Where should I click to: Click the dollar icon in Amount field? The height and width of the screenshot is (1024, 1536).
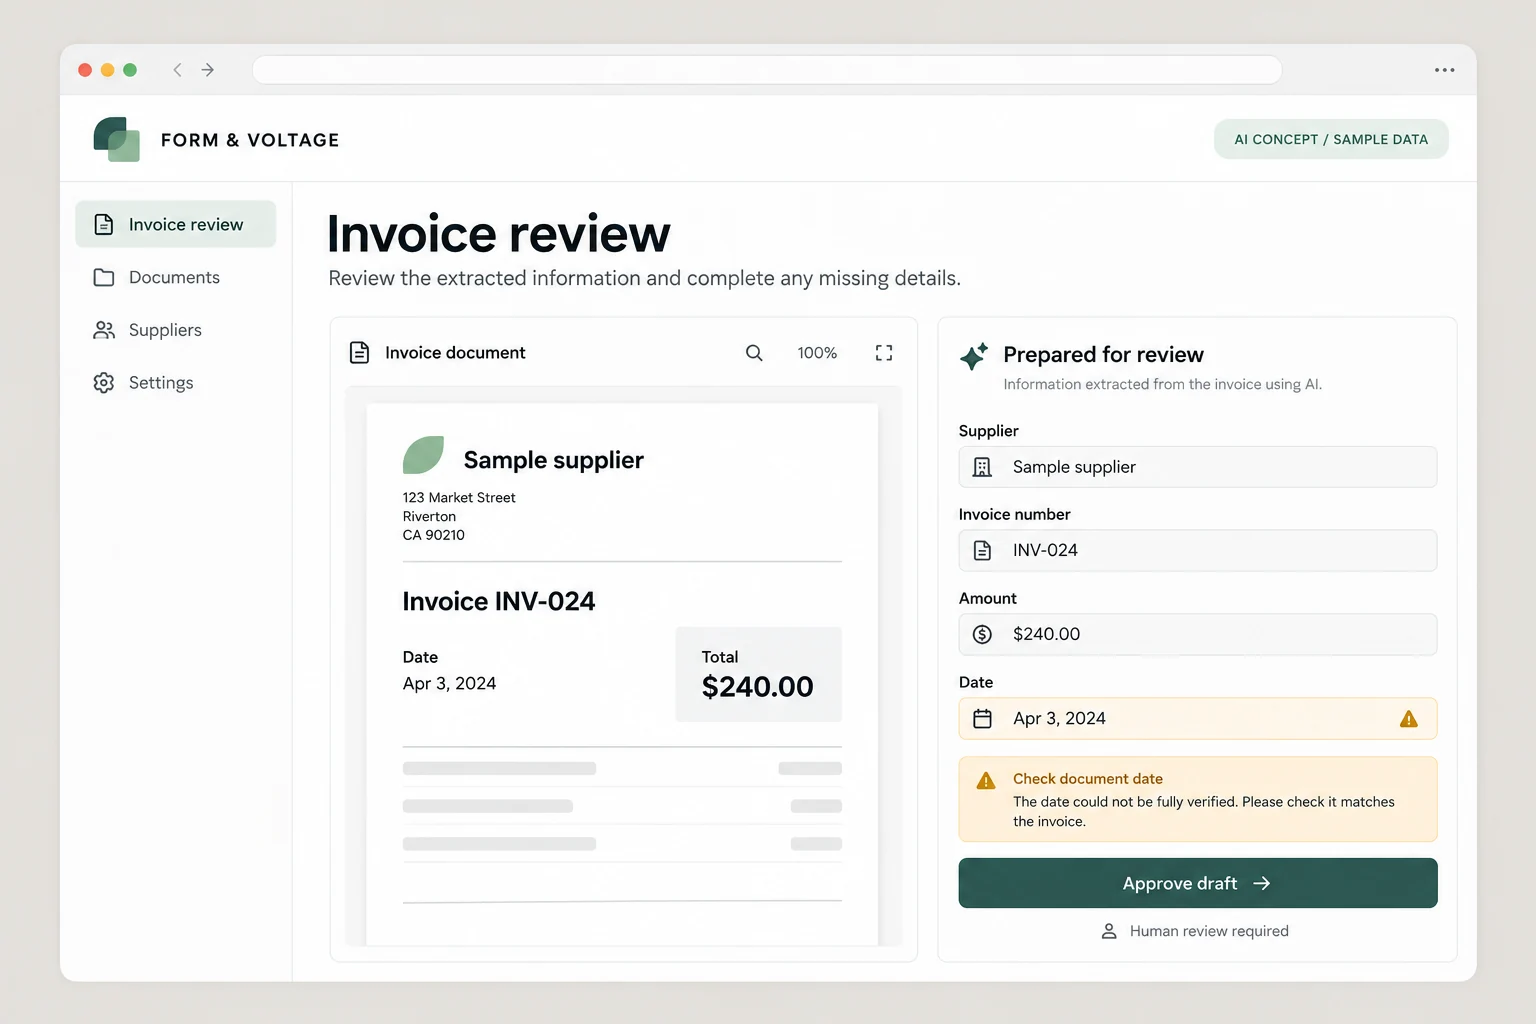(982, 634)
